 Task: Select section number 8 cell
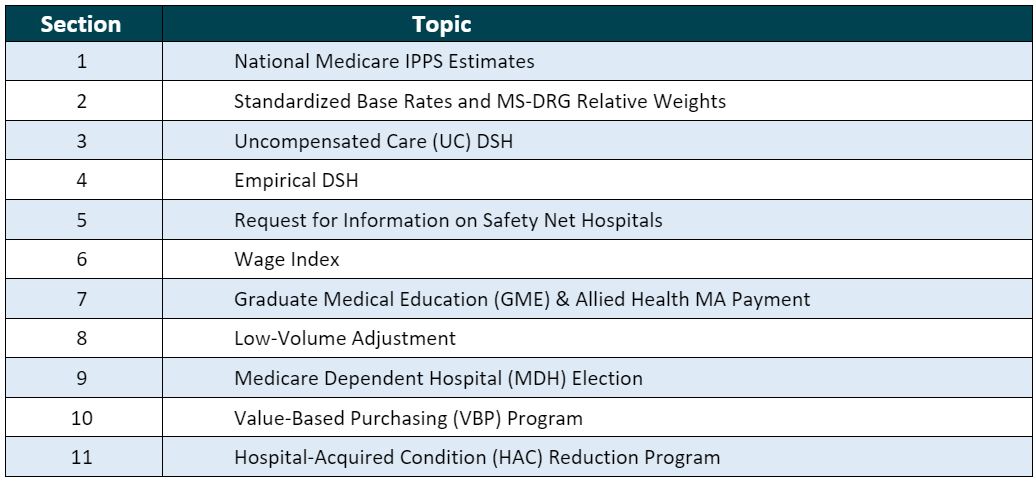point(81,339)
